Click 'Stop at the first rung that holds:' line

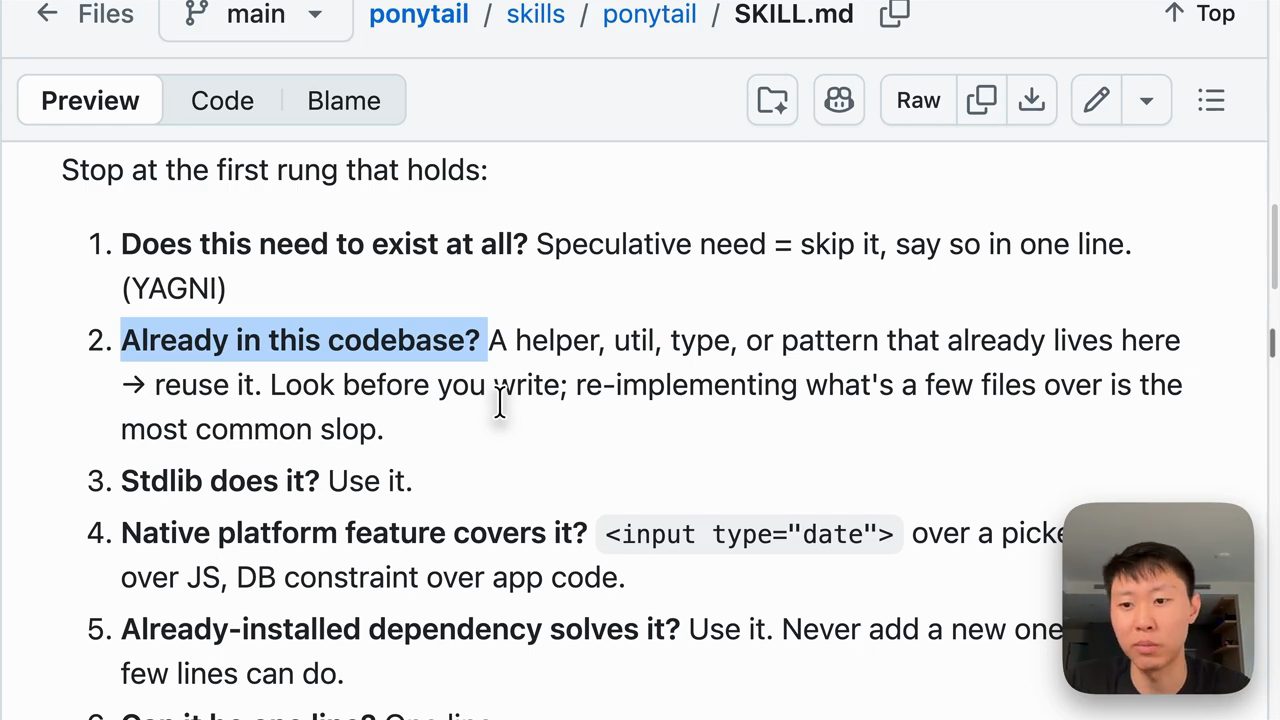[275, 170]
